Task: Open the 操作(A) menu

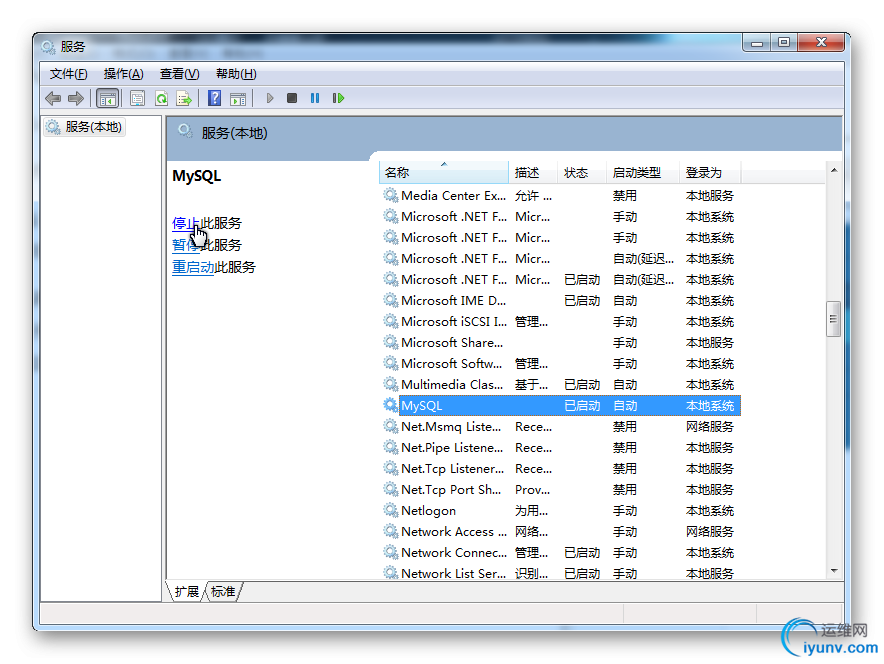Action: [x=123, y=74]
